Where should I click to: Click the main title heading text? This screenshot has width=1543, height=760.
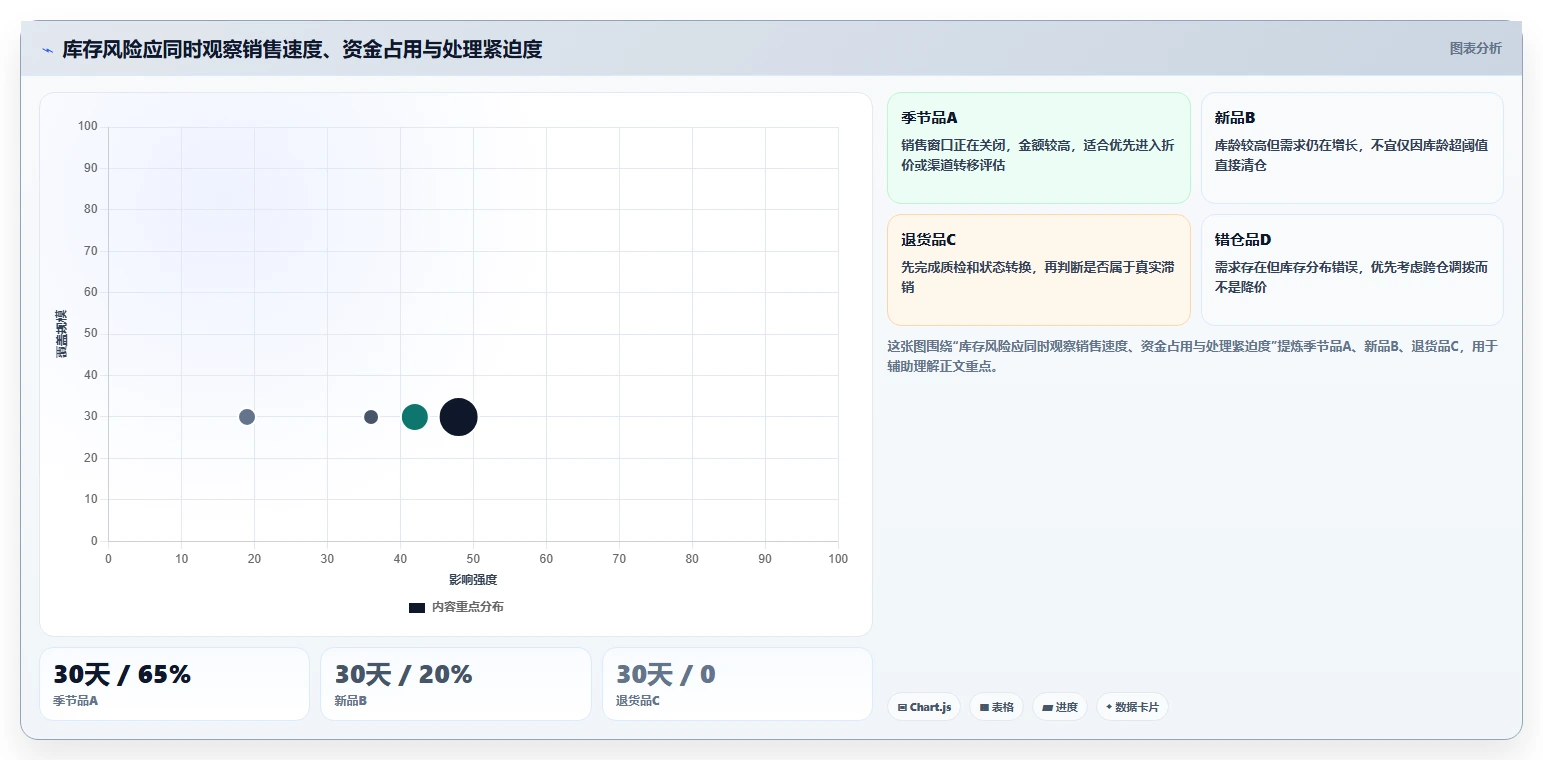pos(302,49)
